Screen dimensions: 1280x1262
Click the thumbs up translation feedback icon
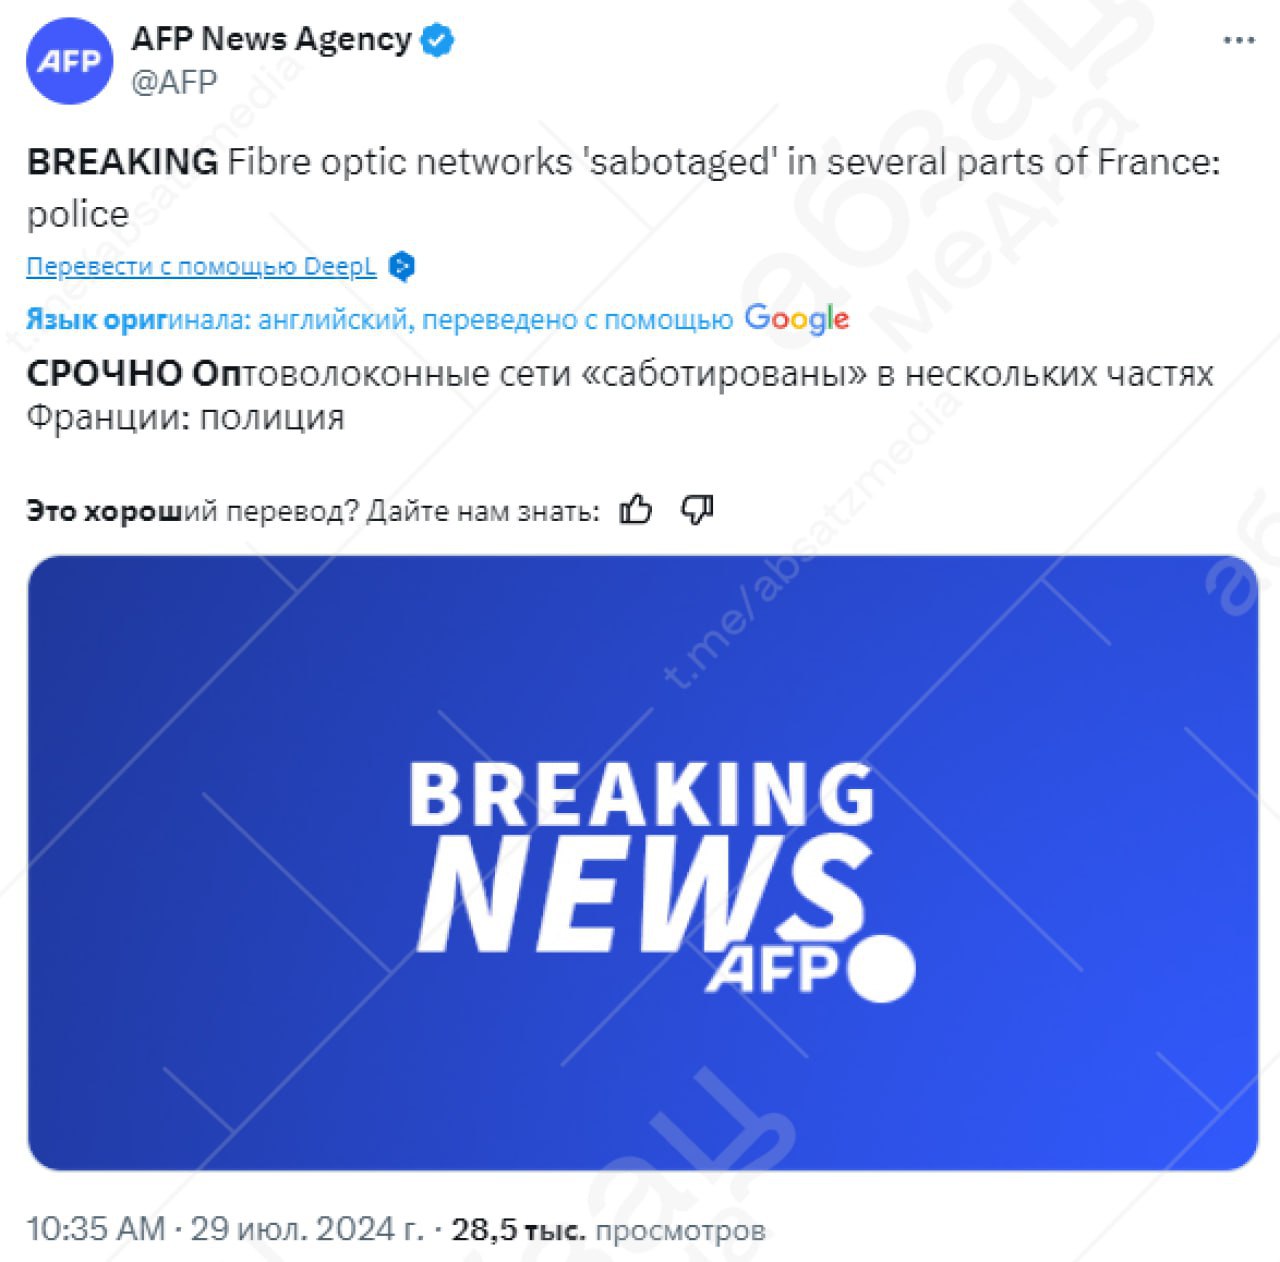point(636,510)
